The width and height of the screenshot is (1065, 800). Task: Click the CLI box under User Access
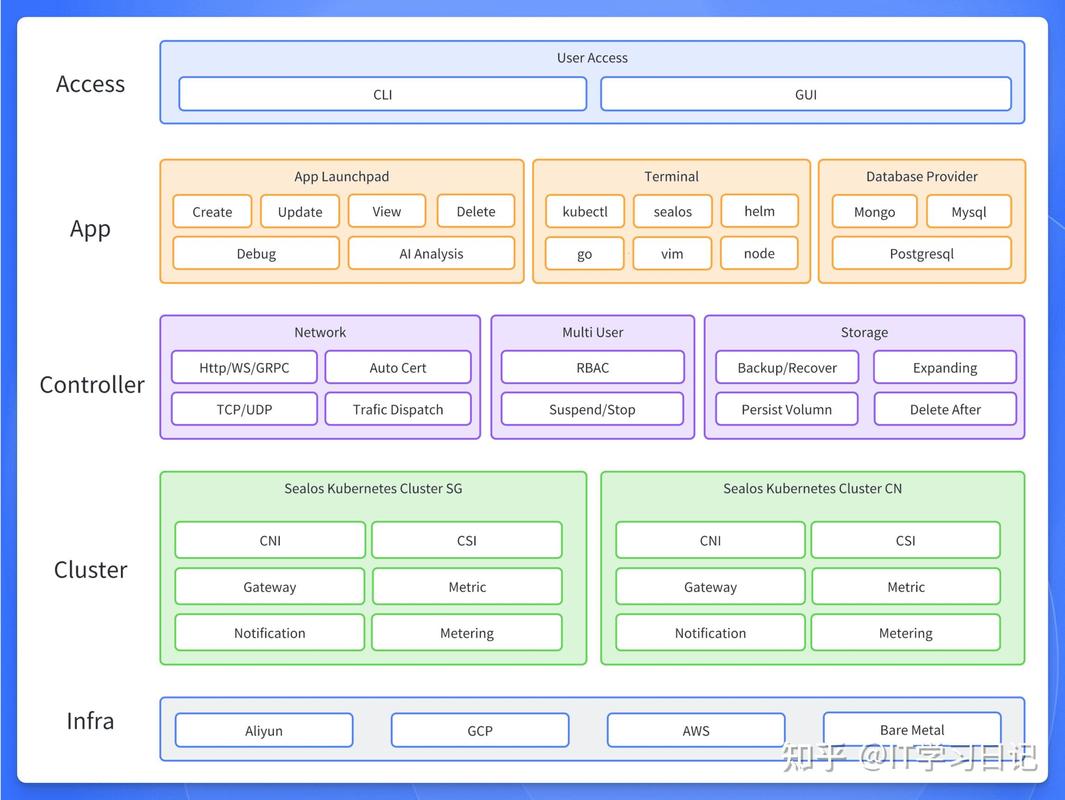[x=382, y=94]
